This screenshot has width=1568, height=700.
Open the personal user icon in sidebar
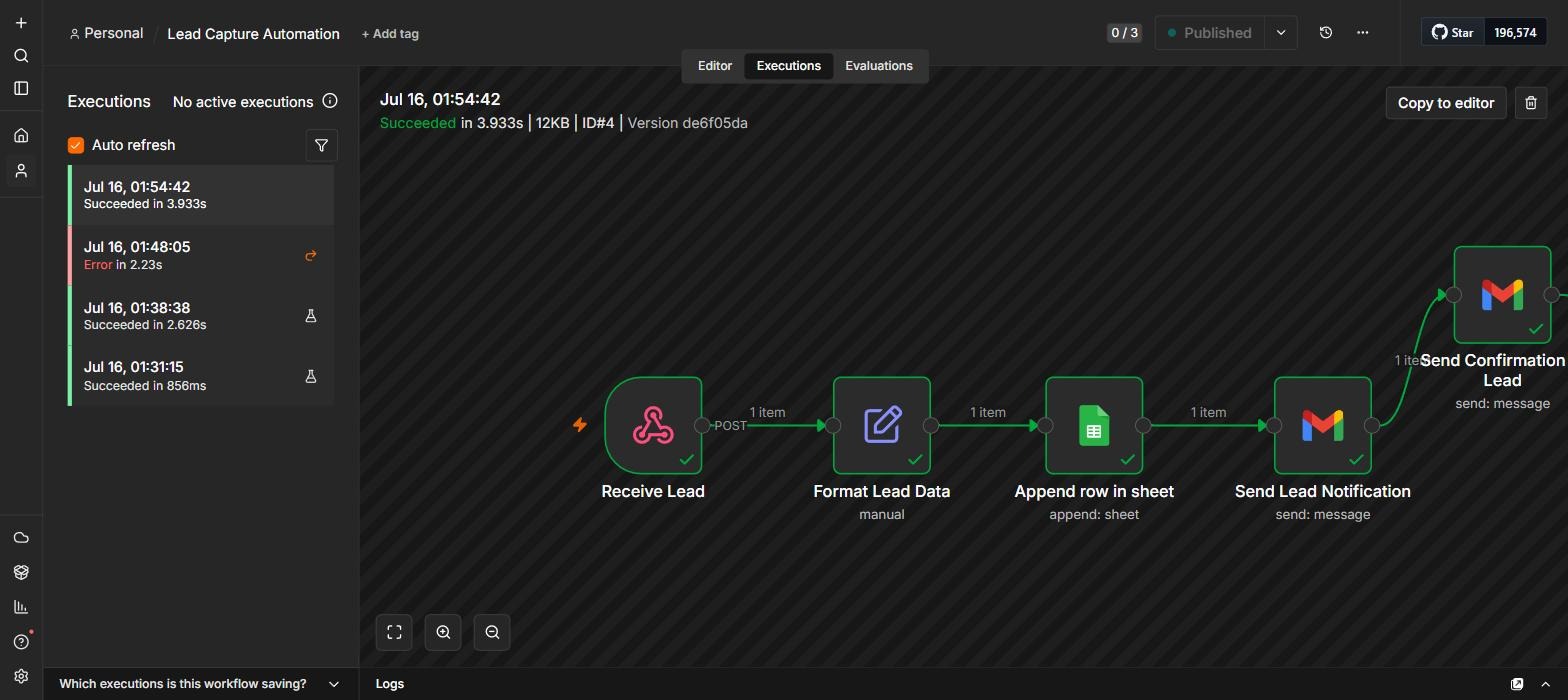(x=21, y=171)
